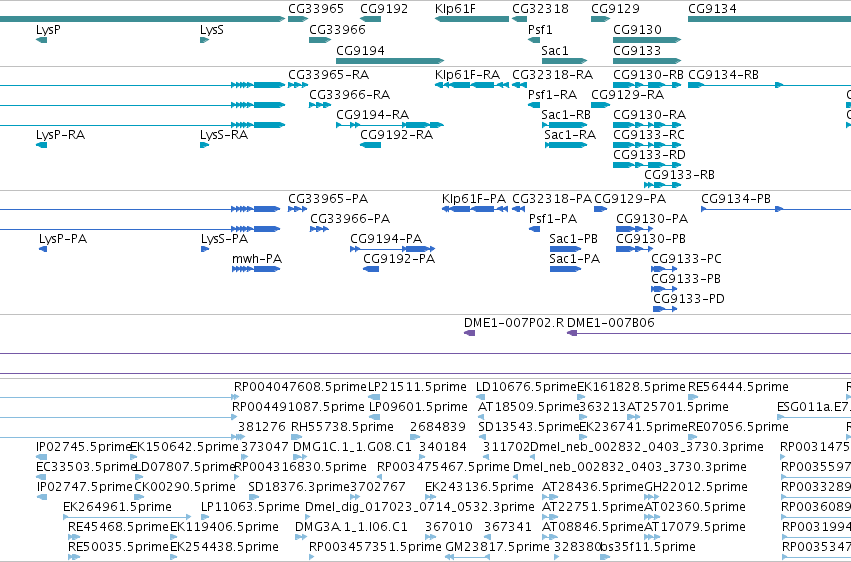
Task: Choose the LysS-PA protein label
Action: point(224,239)
